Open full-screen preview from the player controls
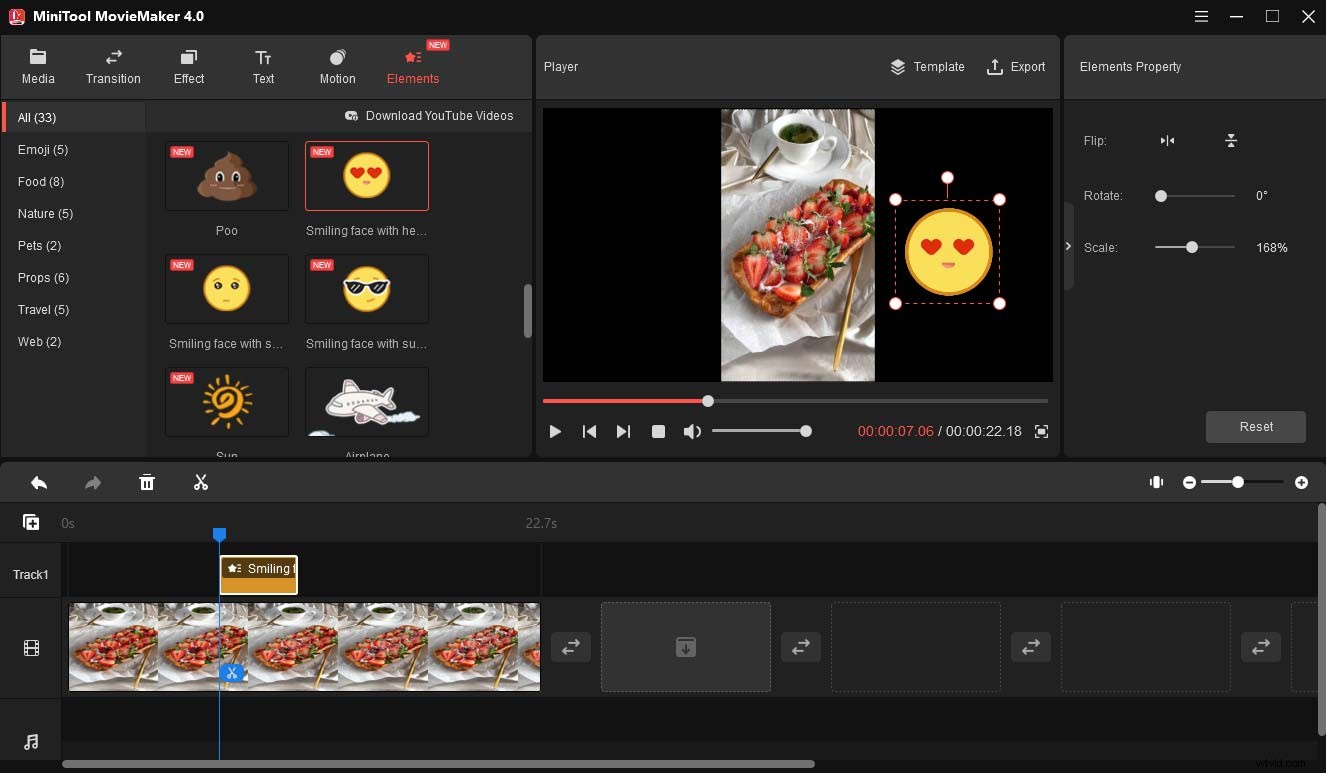Image resolution: width=1326 pixels, height=773 pixels. tap(1041, 431)
